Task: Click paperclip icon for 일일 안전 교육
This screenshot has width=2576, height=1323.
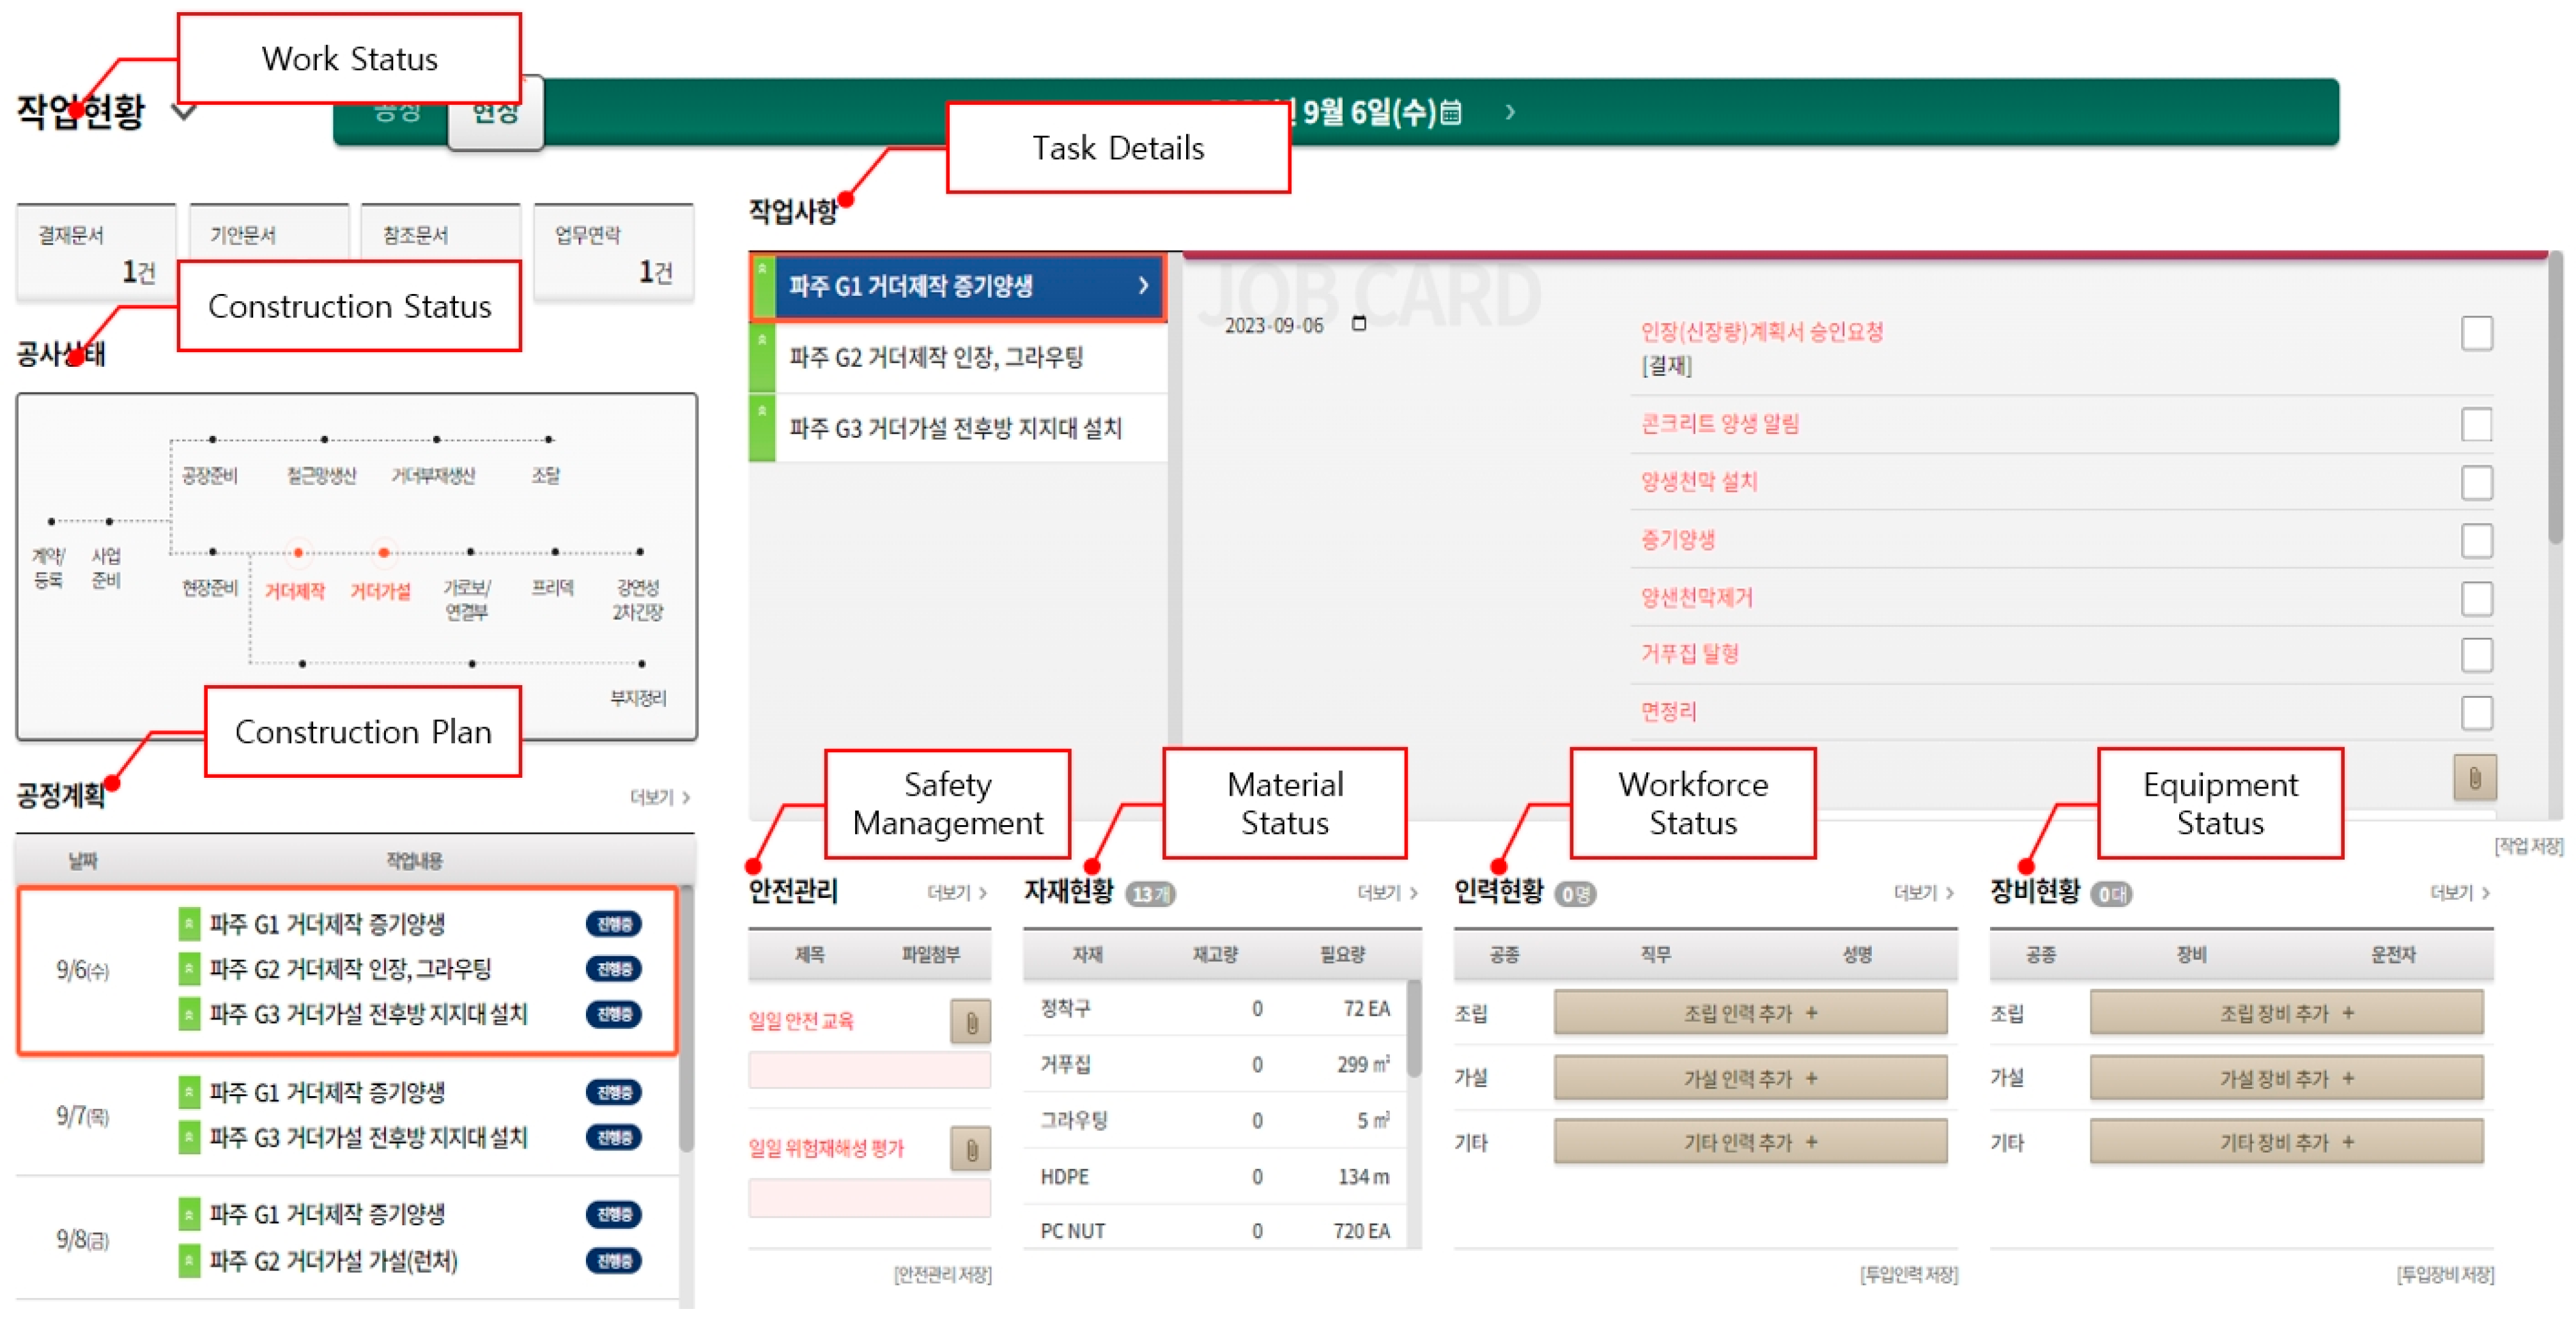Action: click(x=970, y=1022)
